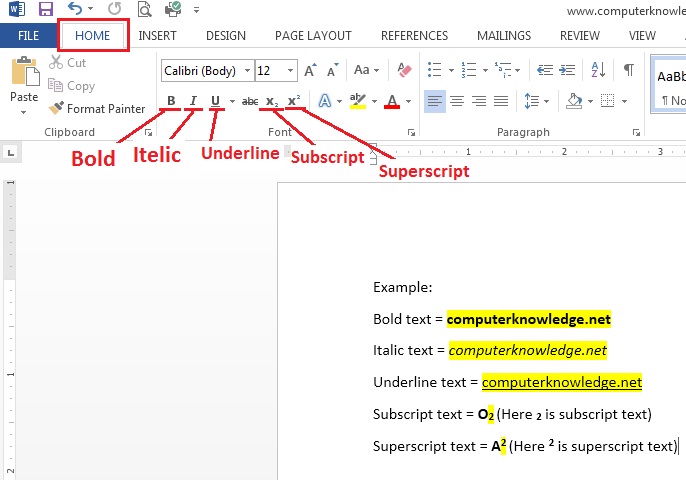Toggle Italic formatting
The image size is (686, 480).
(193, 101)
